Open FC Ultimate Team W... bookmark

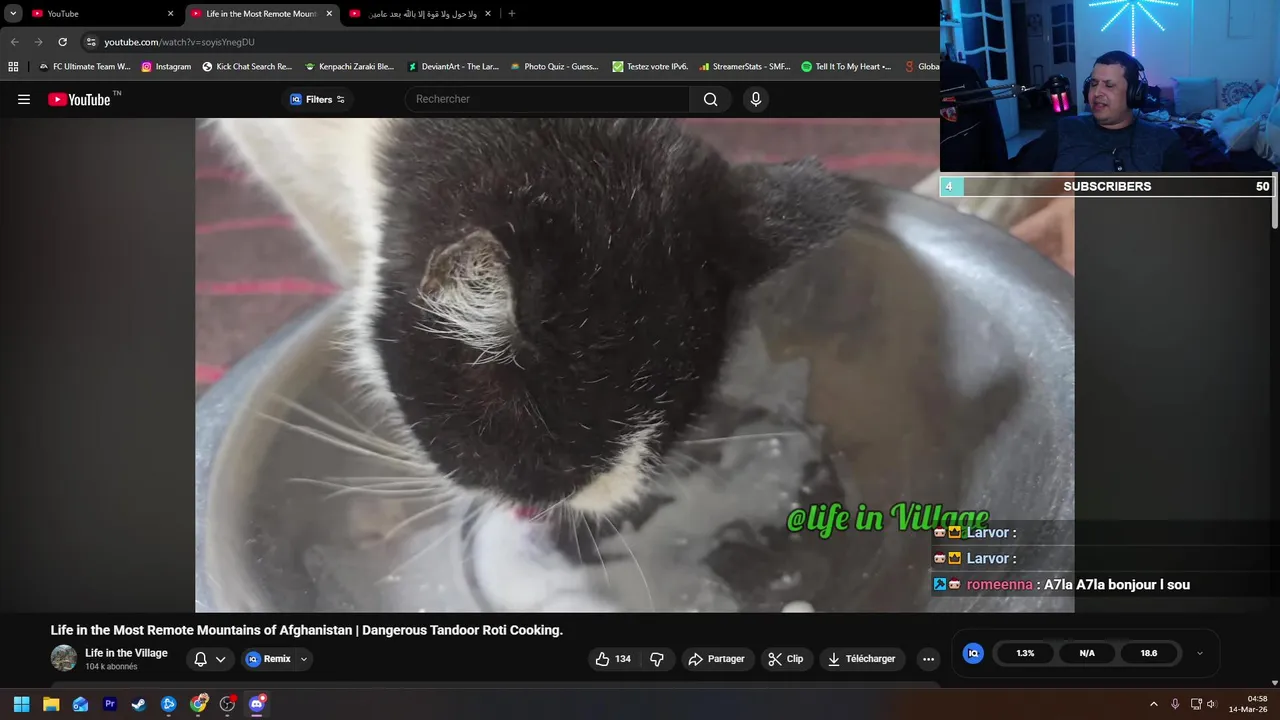(84, 67)
